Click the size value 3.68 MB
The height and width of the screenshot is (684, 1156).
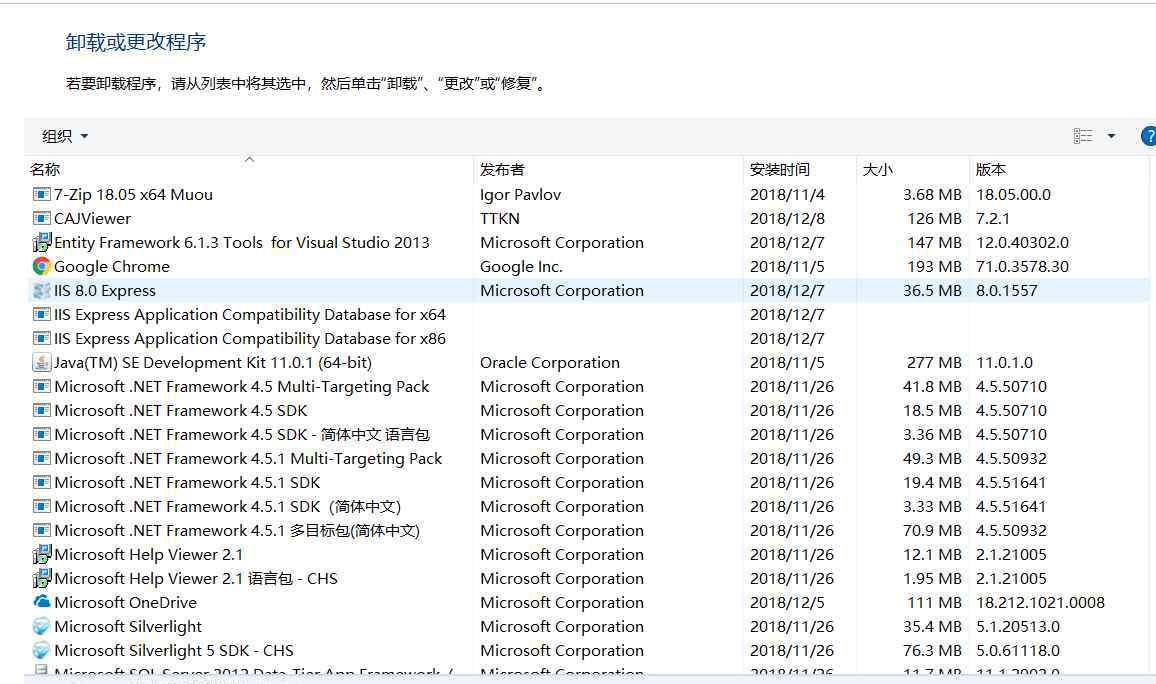pyautogui.click(x=933, y=195)
